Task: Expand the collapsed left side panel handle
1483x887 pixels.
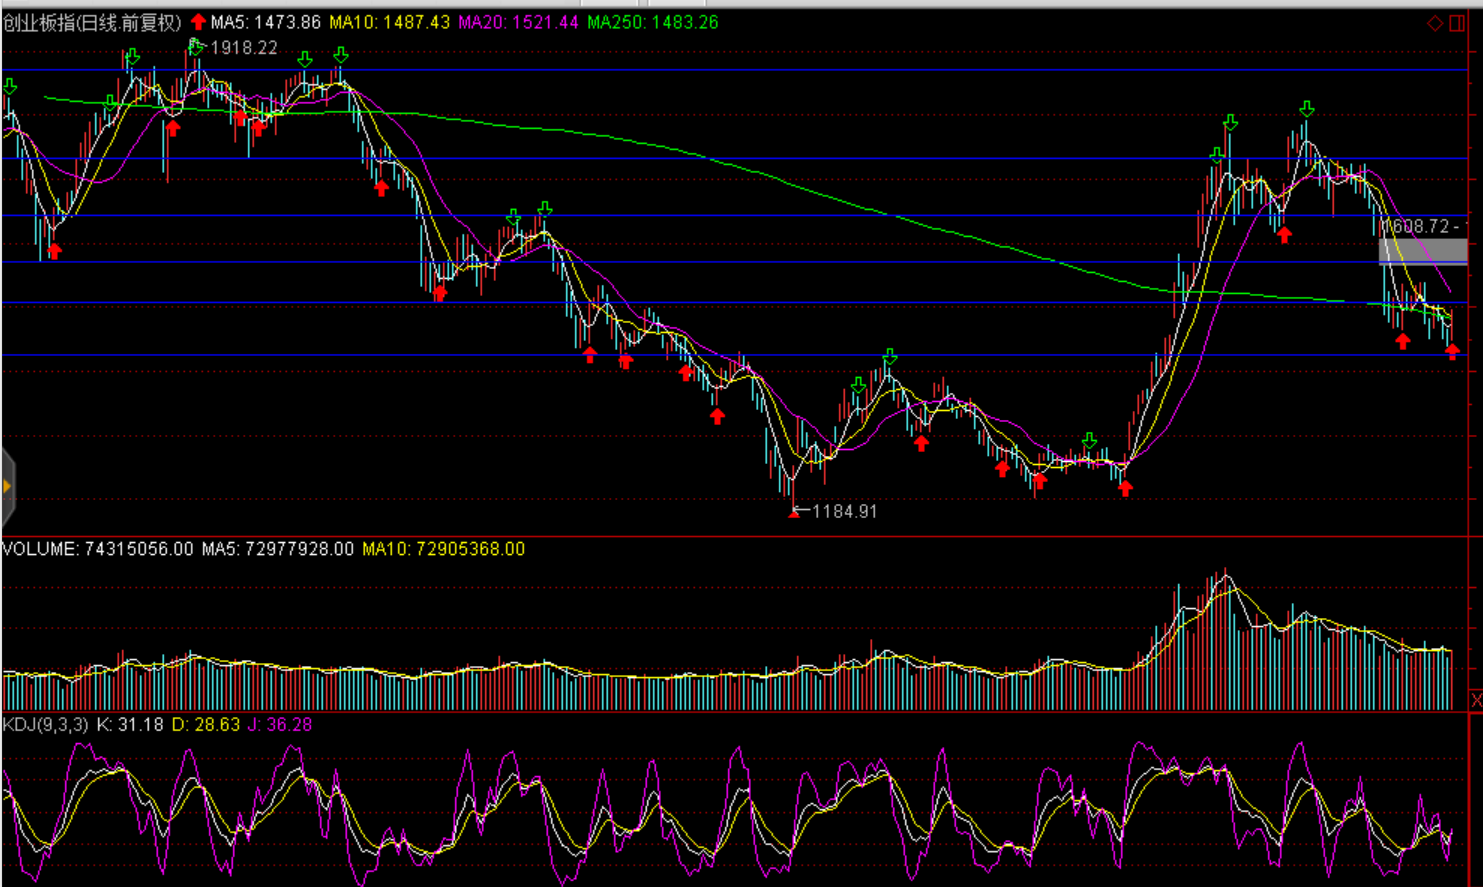Action: 7,487
